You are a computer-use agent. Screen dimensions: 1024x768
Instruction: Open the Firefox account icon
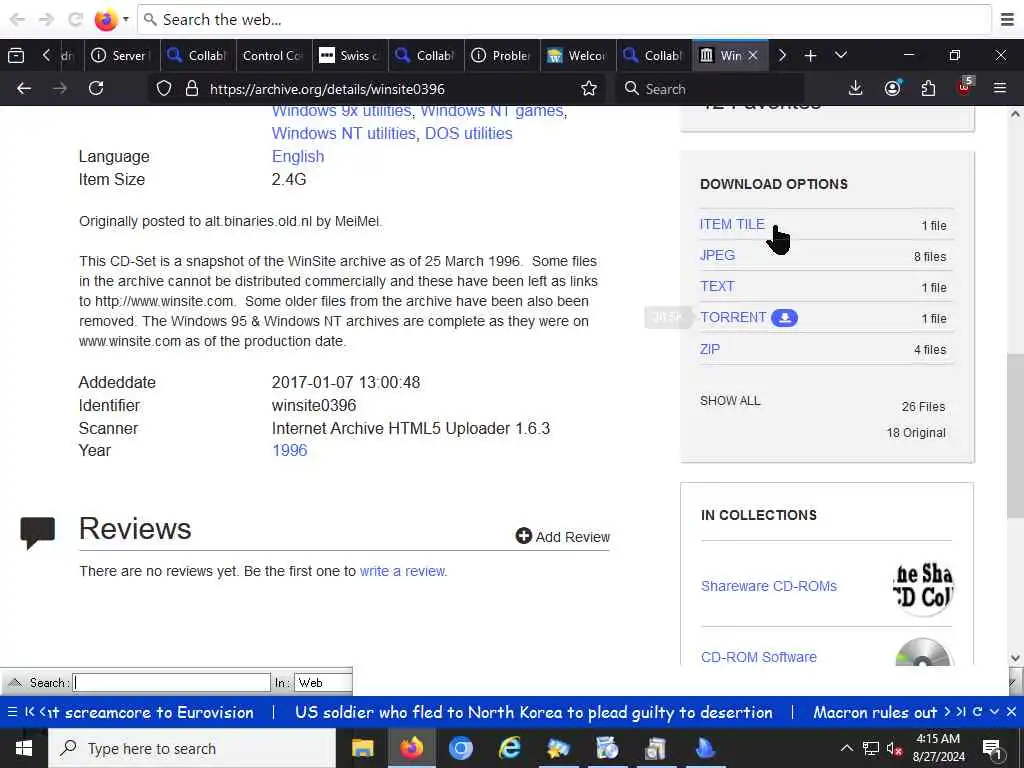[x=893, y=88]
